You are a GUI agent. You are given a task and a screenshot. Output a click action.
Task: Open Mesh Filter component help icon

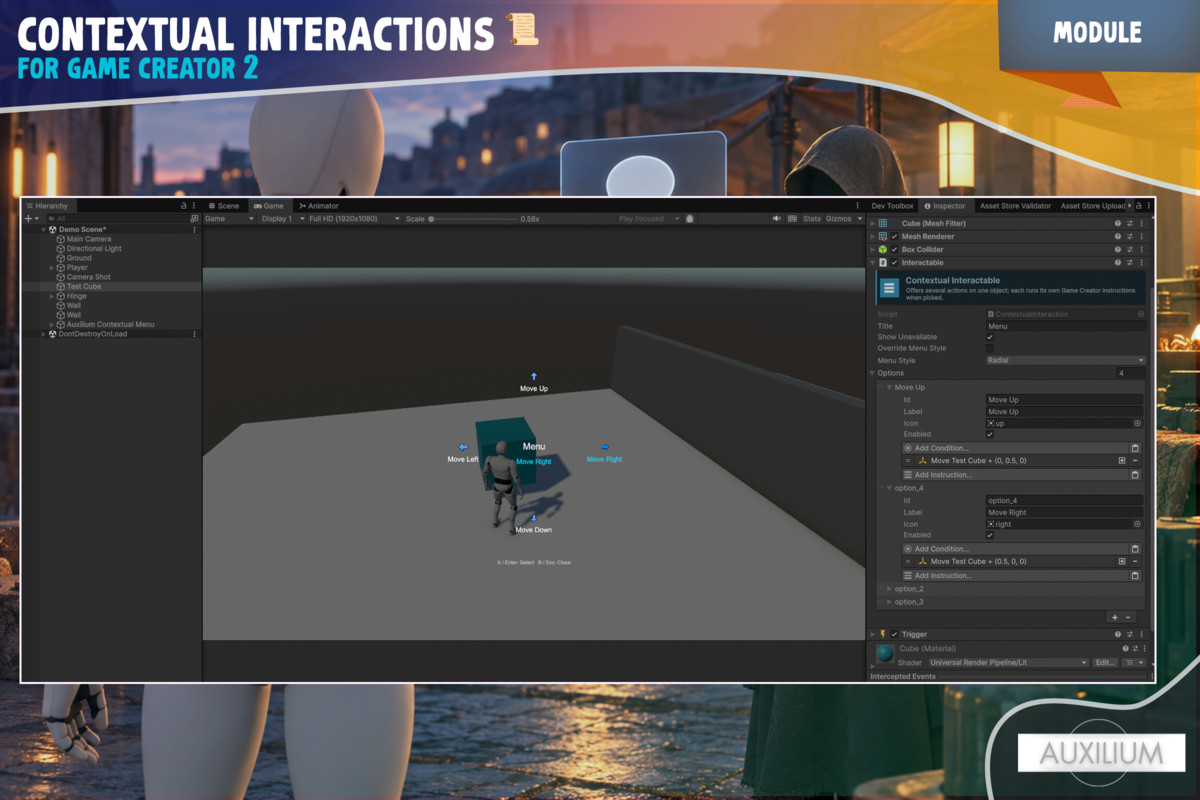1118,223
